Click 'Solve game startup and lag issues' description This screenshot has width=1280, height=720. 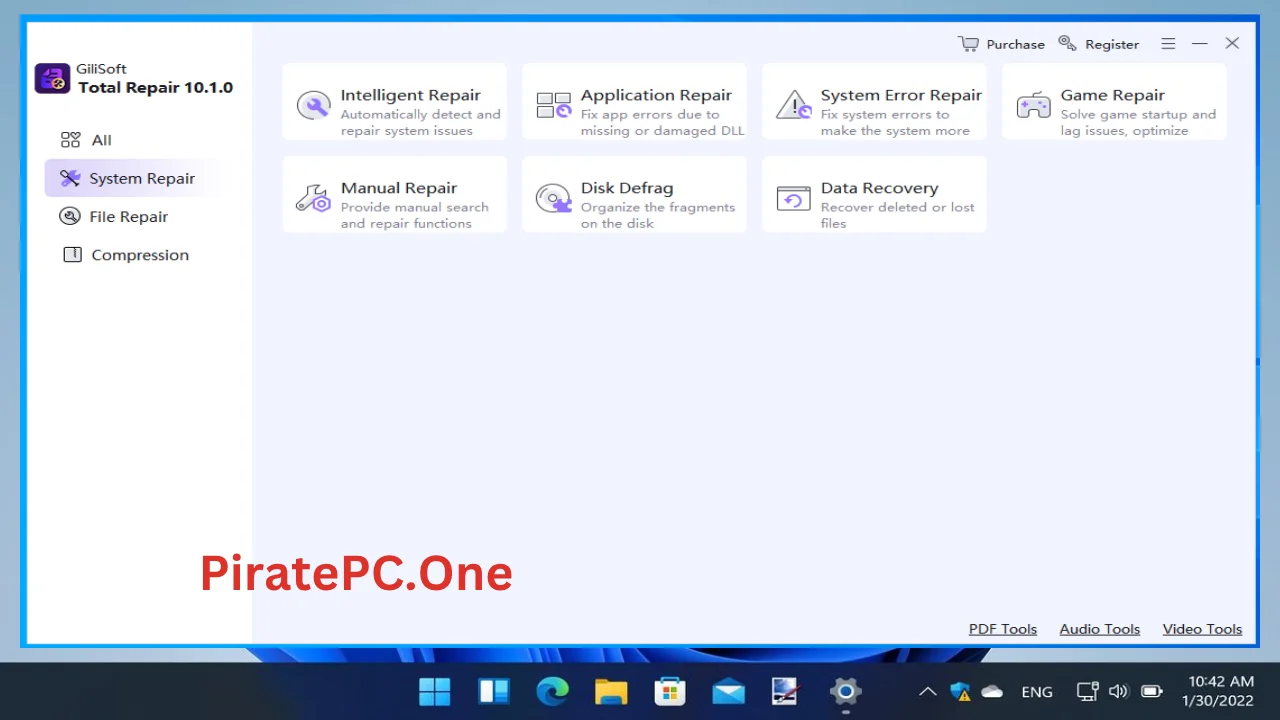(x=1138, y=123)
